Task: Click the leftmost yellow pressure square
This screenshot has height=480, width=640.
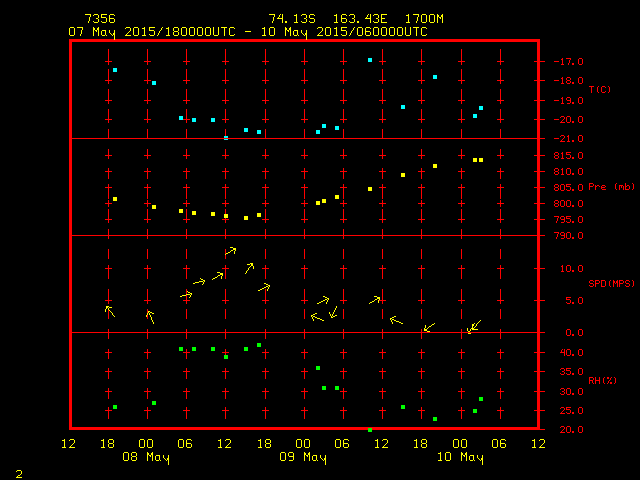Action: [115, 199]
